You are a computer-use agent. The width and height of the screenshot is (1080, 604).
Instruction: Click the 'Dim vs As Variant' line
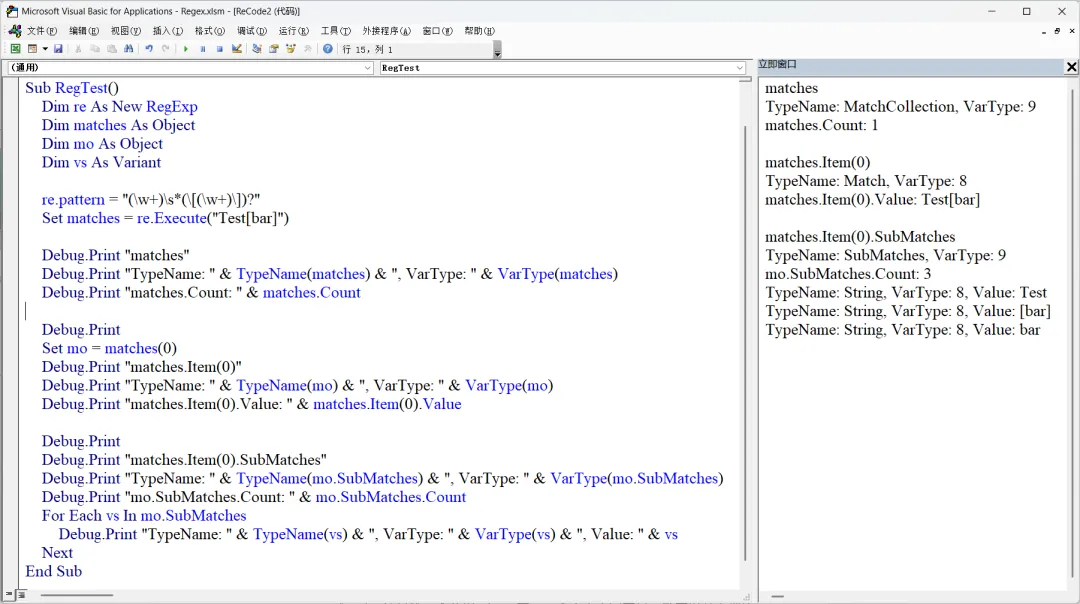coord(101,162)
